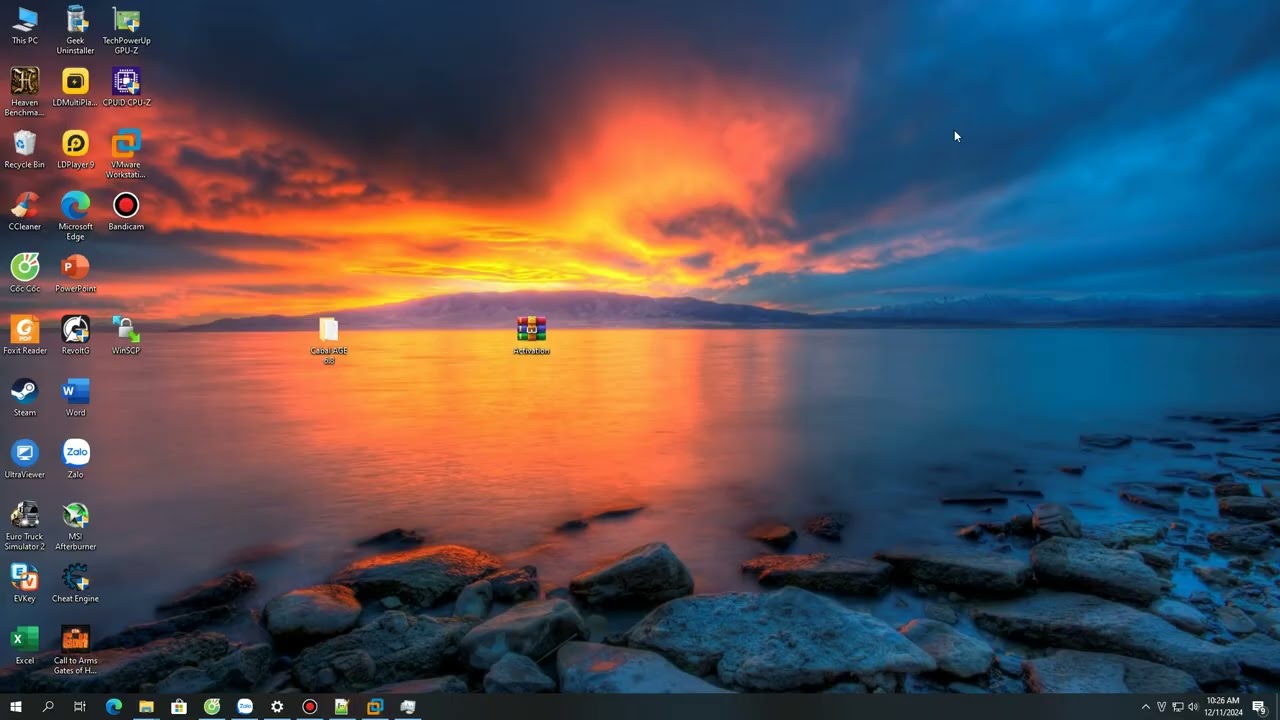Screen dimensions: 1280x720
Task: Click the Show desktop strip
Action: 1278,707
